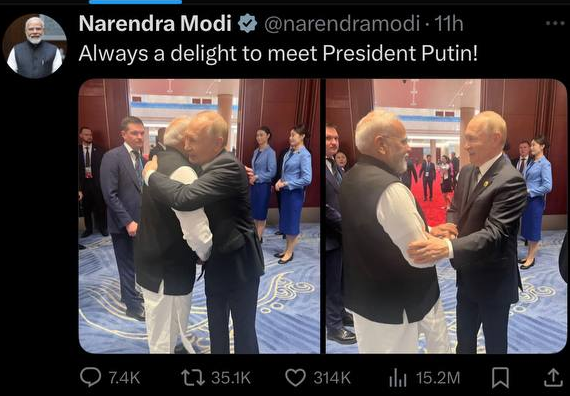Bookmark this tweet
The height and width of the screenshot is (396, 570).
(500, 378)
